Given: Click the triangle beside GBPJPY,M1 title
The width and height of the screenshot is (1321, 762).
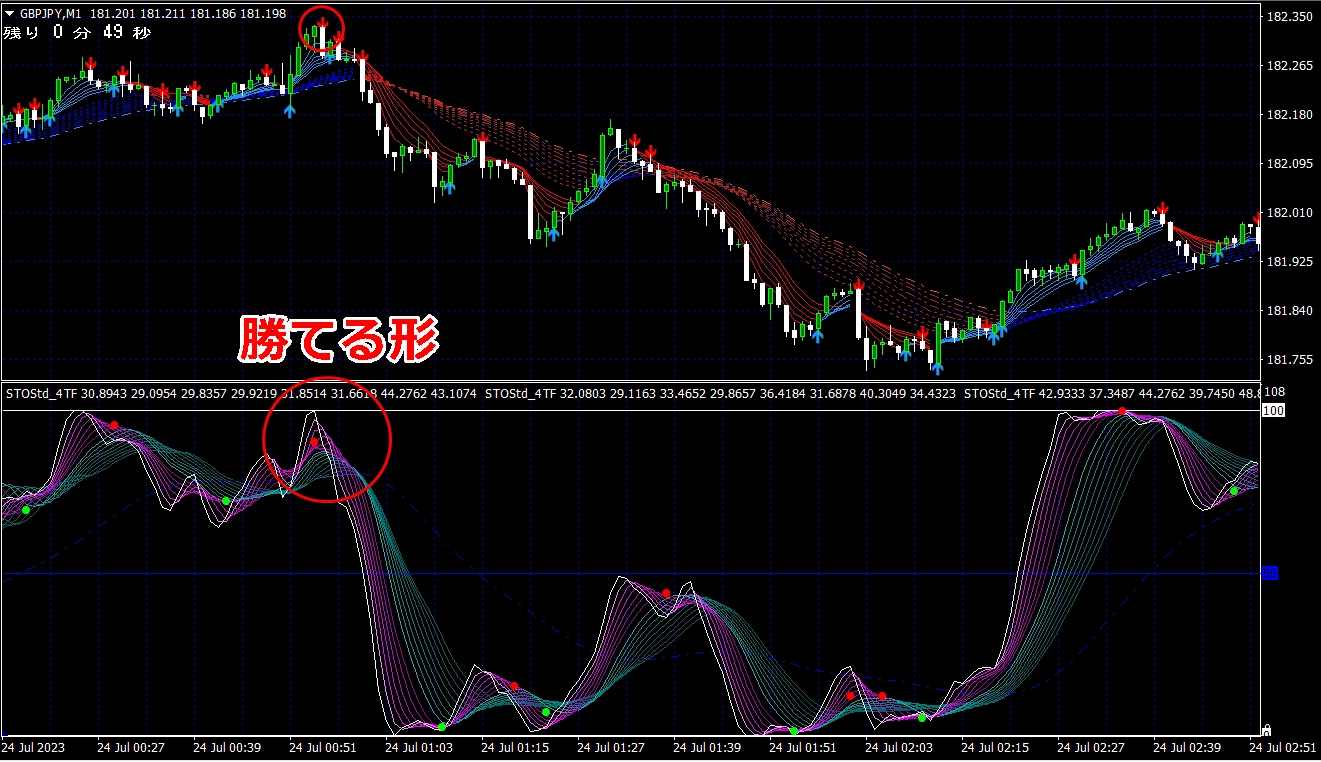Looking at the screenshot, I should point(10,14).
